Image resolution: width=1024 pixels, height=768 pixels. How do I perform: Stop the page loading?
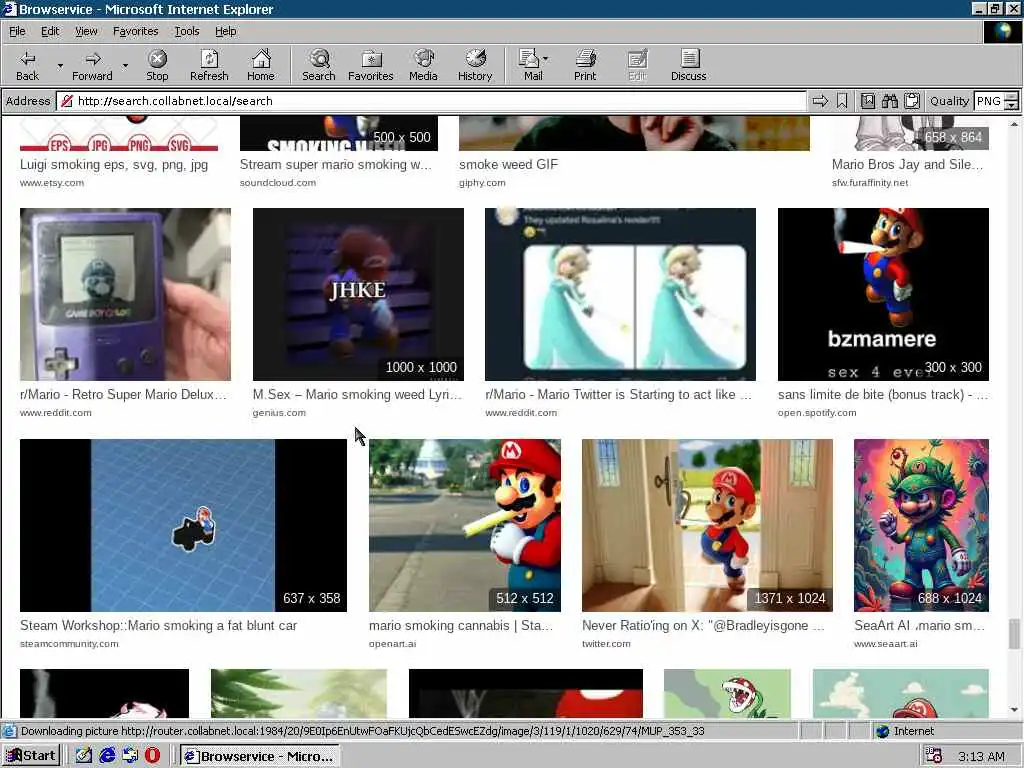(x=157, y=65)
